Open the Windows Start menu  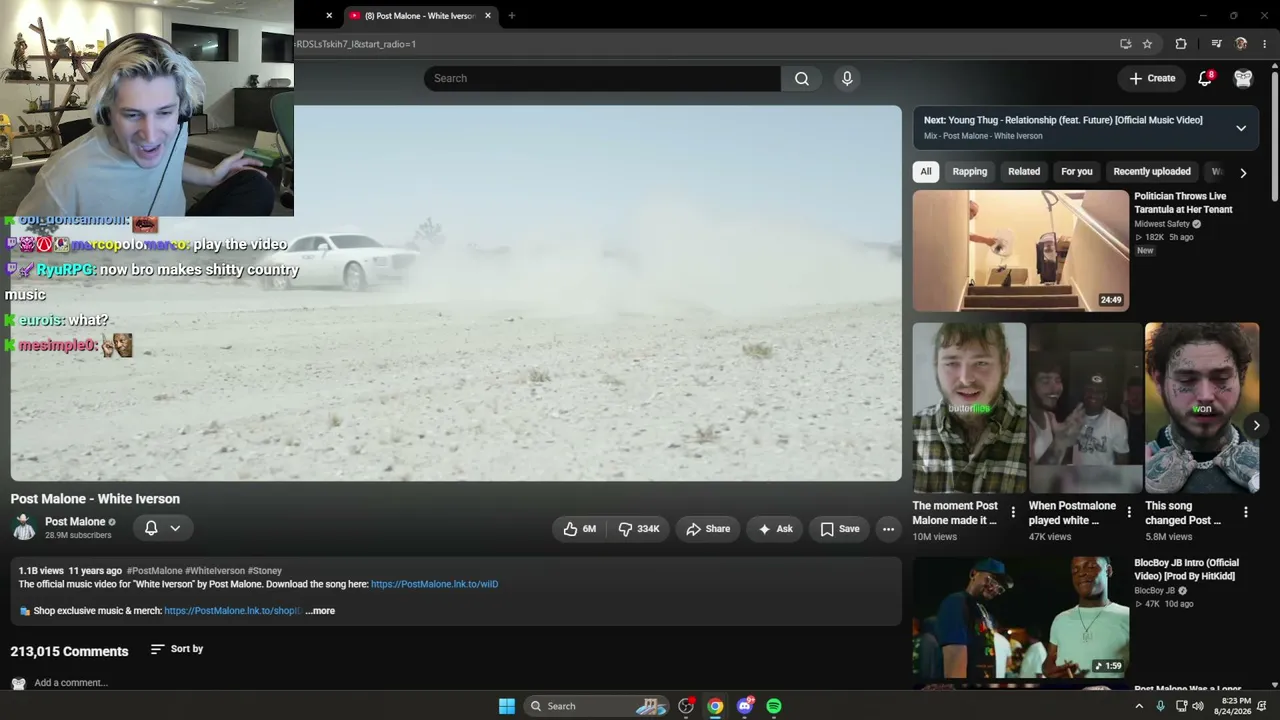coord(507,706)
